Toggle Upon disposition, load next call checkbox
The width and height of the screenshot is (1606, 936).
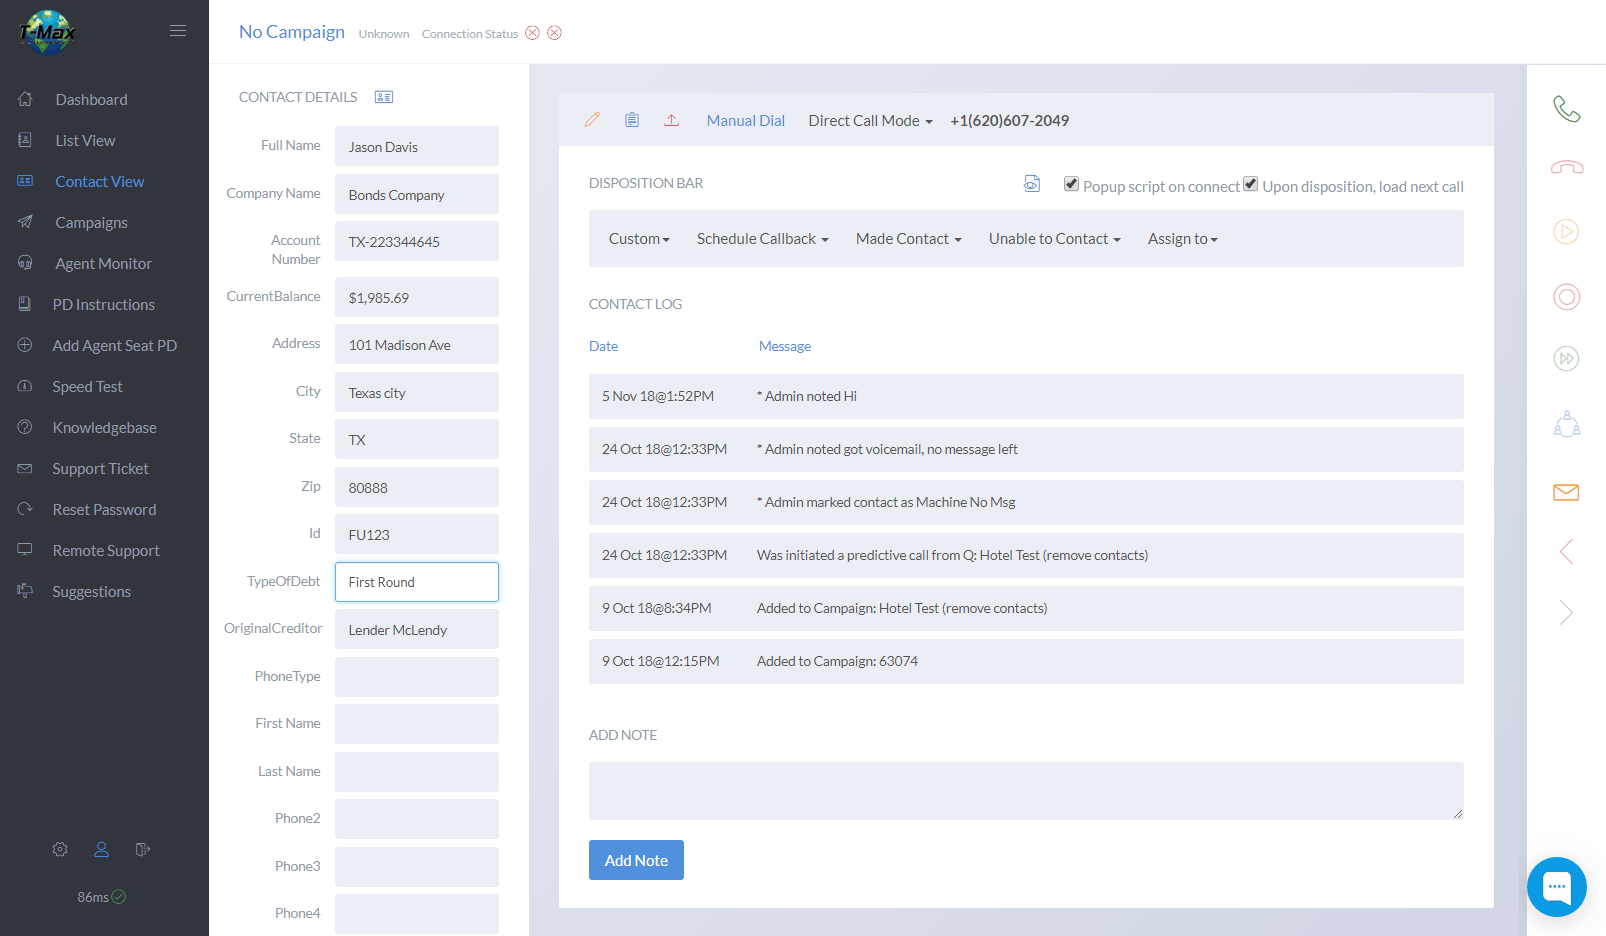[x=1250, y=184]
